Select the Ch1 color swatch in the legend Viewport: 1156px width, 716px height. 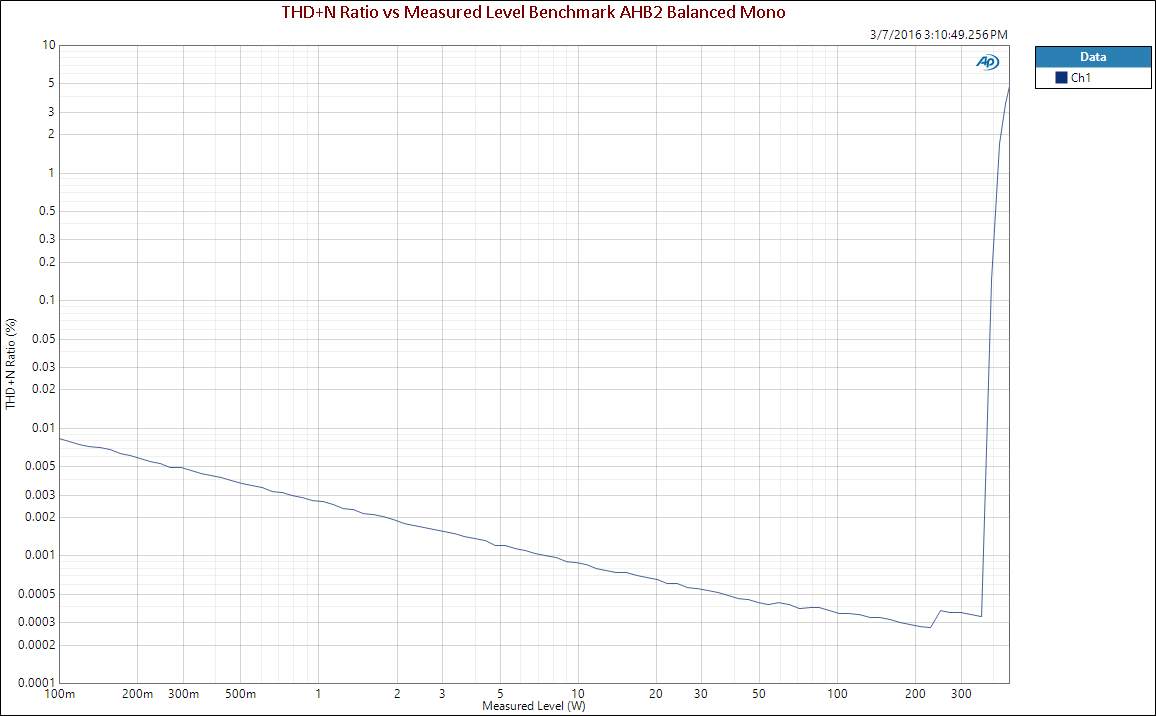pos(1062,77)
